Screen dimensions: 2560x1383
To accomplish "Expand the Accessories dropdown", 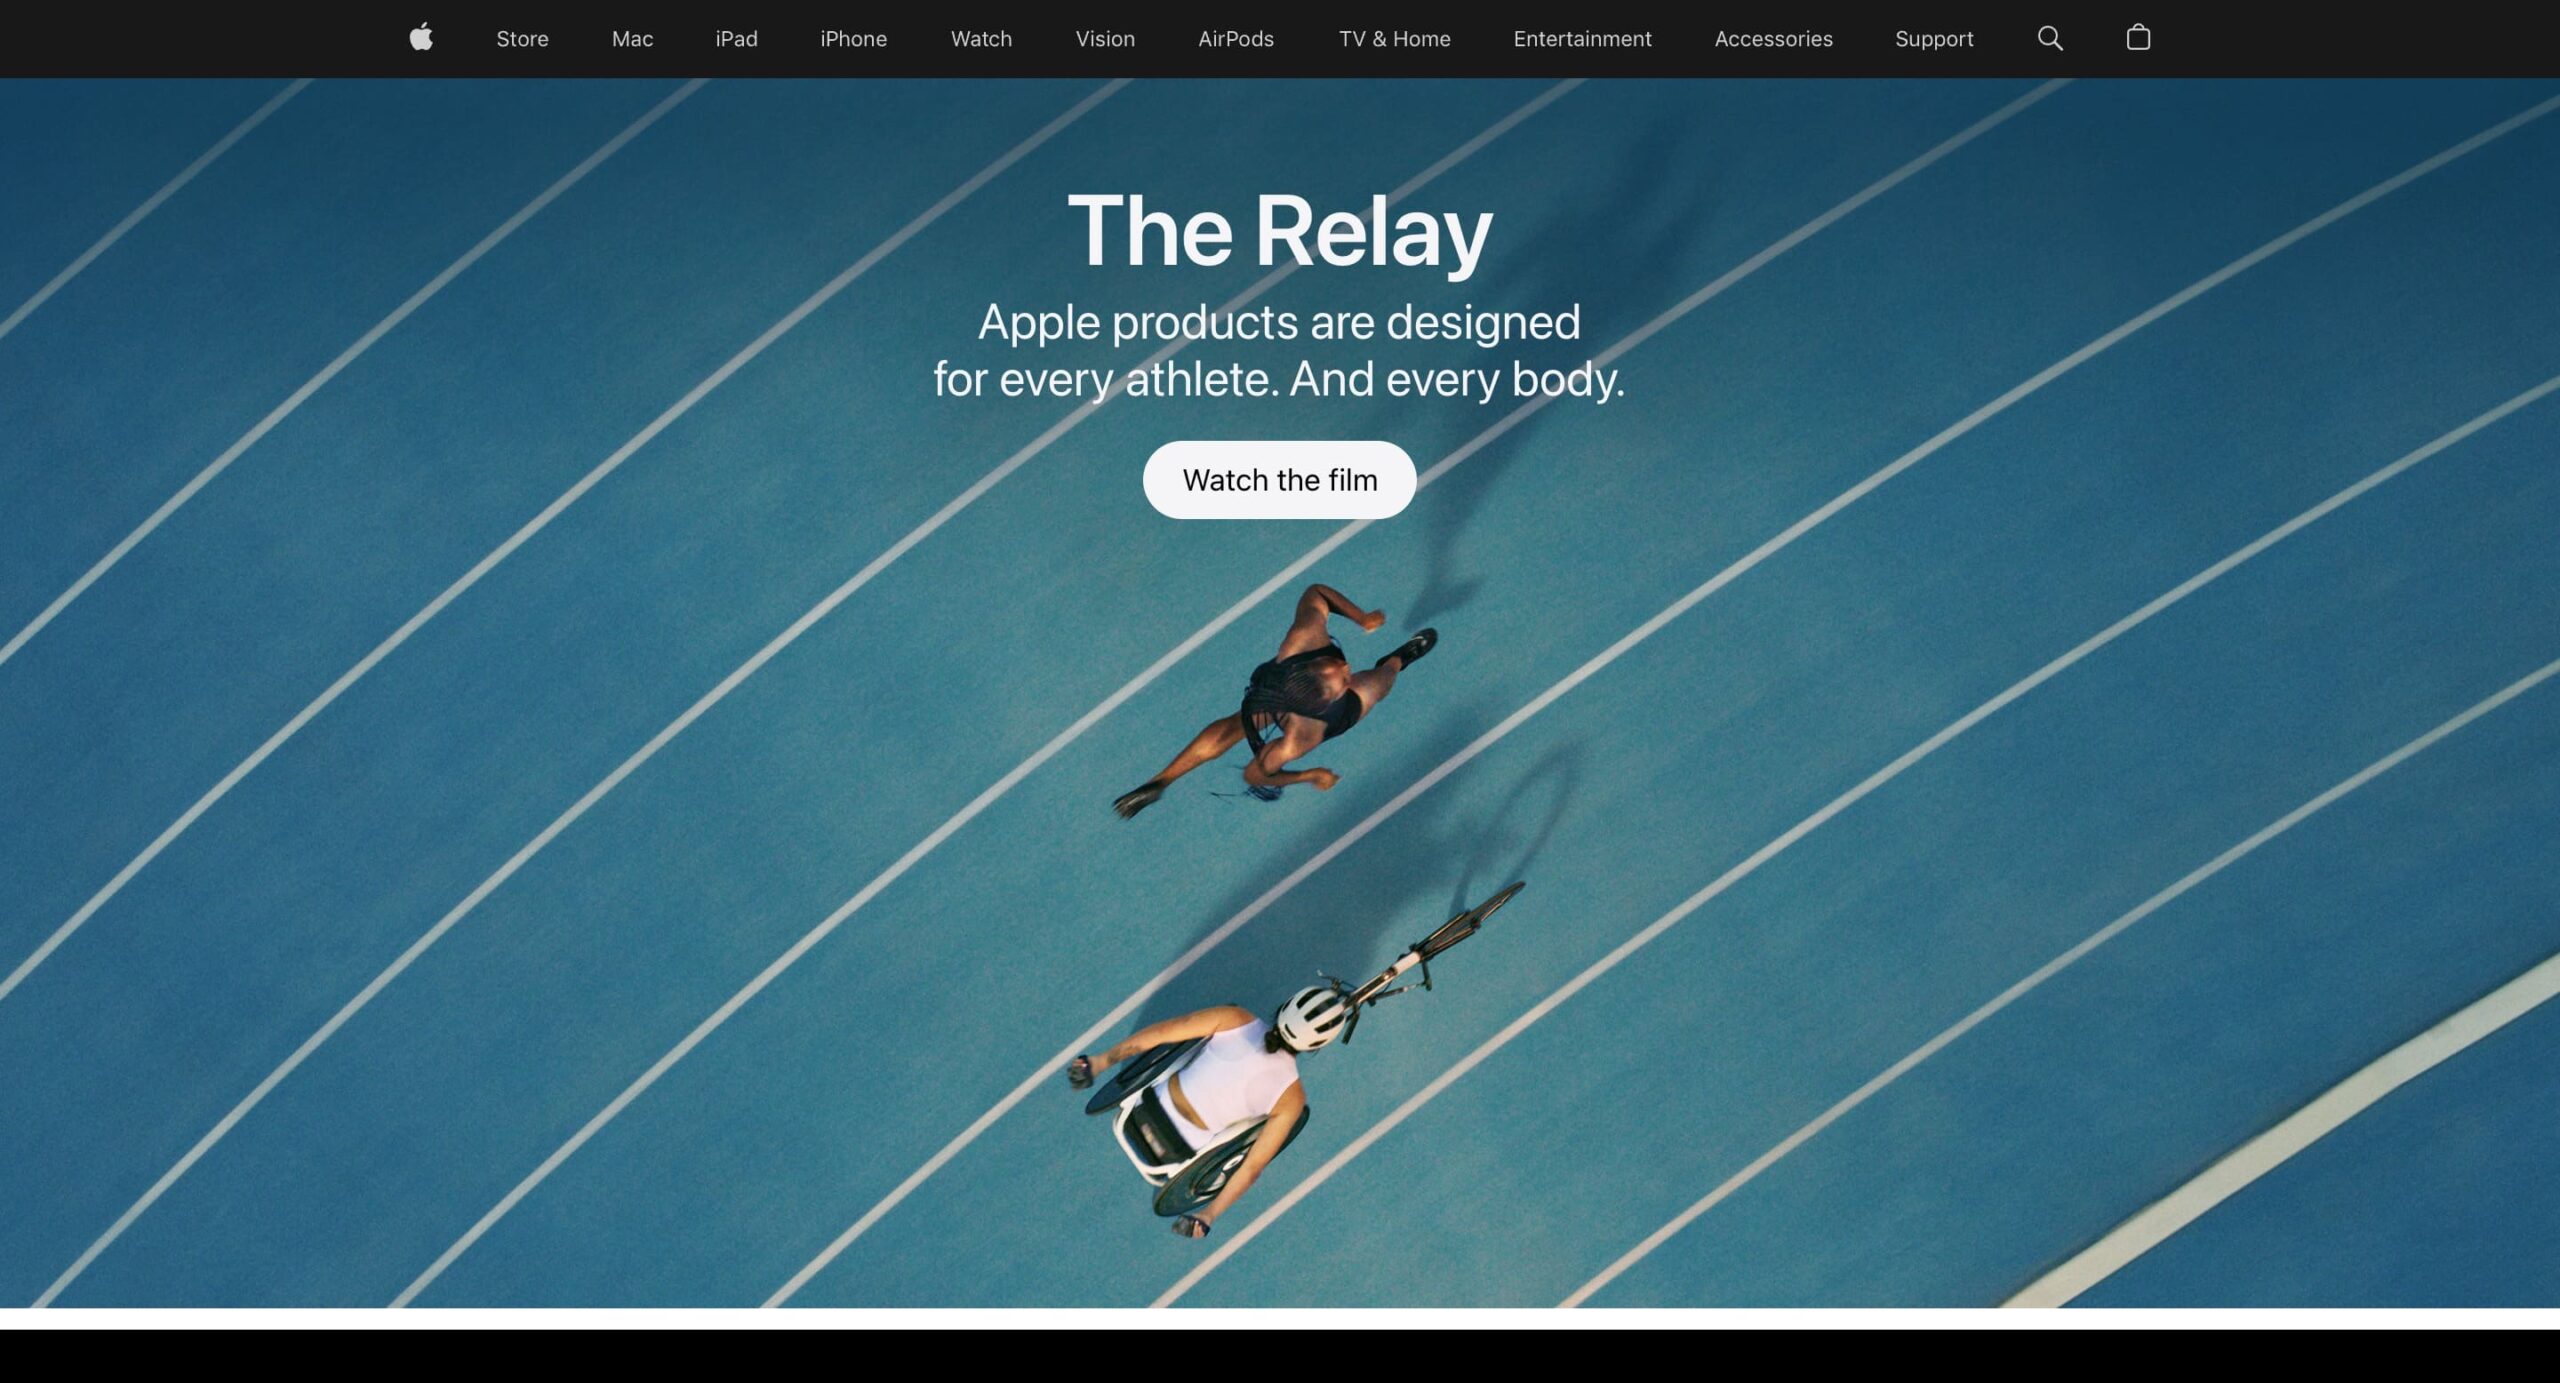I will click(1773, 39).
